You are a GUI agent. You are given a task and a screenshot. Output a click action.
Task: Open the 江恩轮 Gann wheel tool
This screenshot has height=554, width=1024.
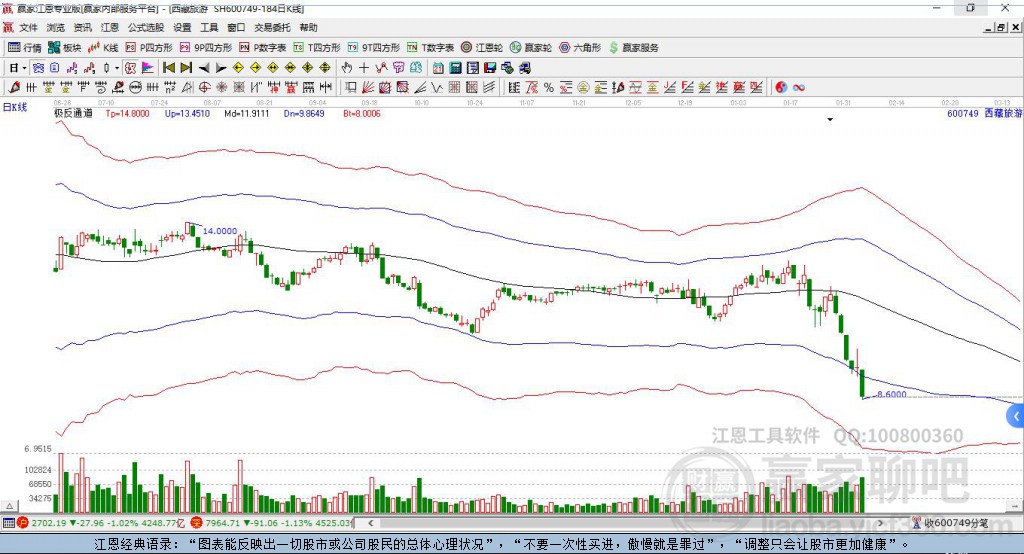click(x=481, y=48)
